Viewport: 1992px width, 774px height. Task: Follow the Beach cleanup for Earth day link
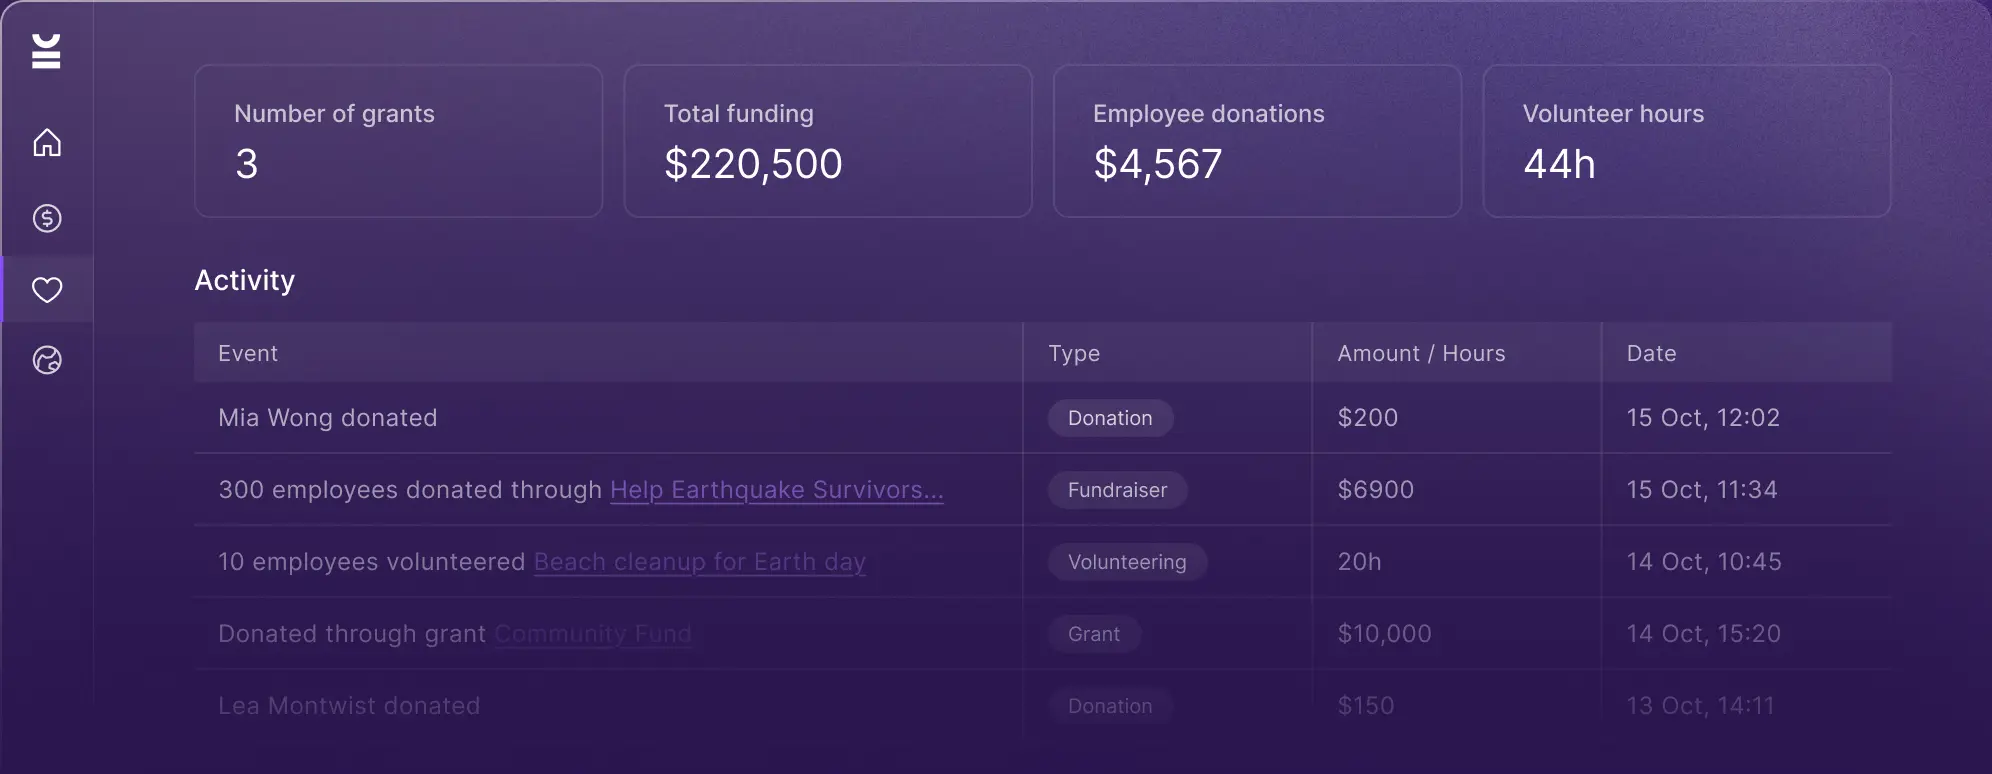(699, 562)
